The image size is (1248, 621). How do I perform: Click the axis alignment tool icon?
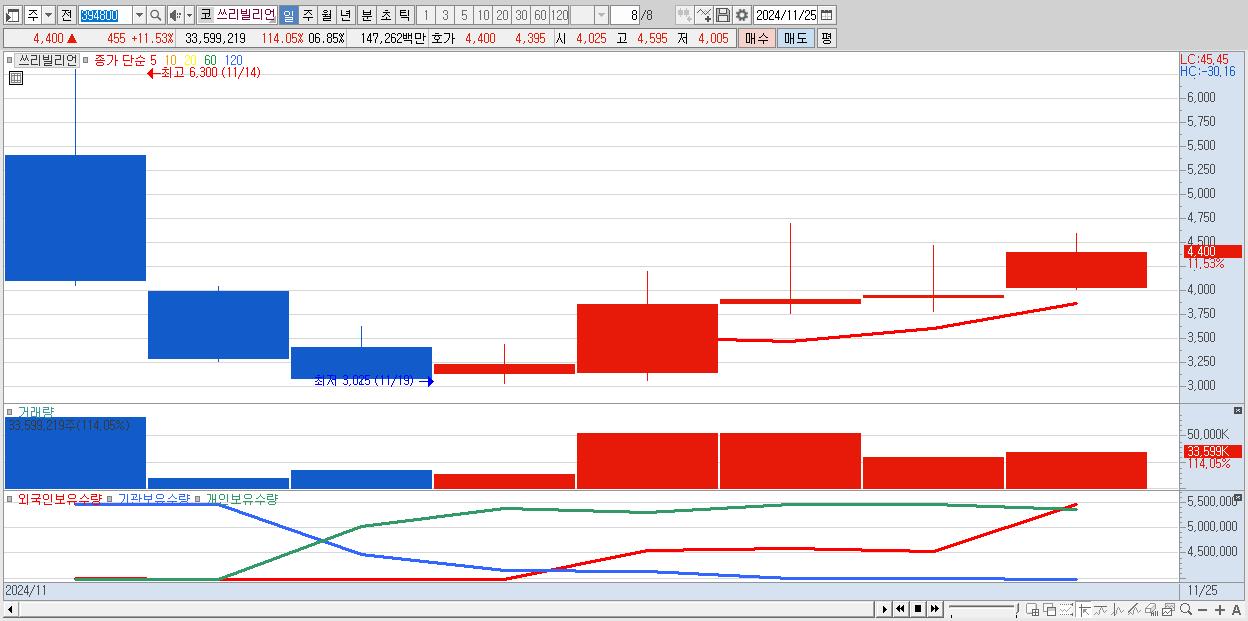pyautogui.click(x=1083, y=609)
